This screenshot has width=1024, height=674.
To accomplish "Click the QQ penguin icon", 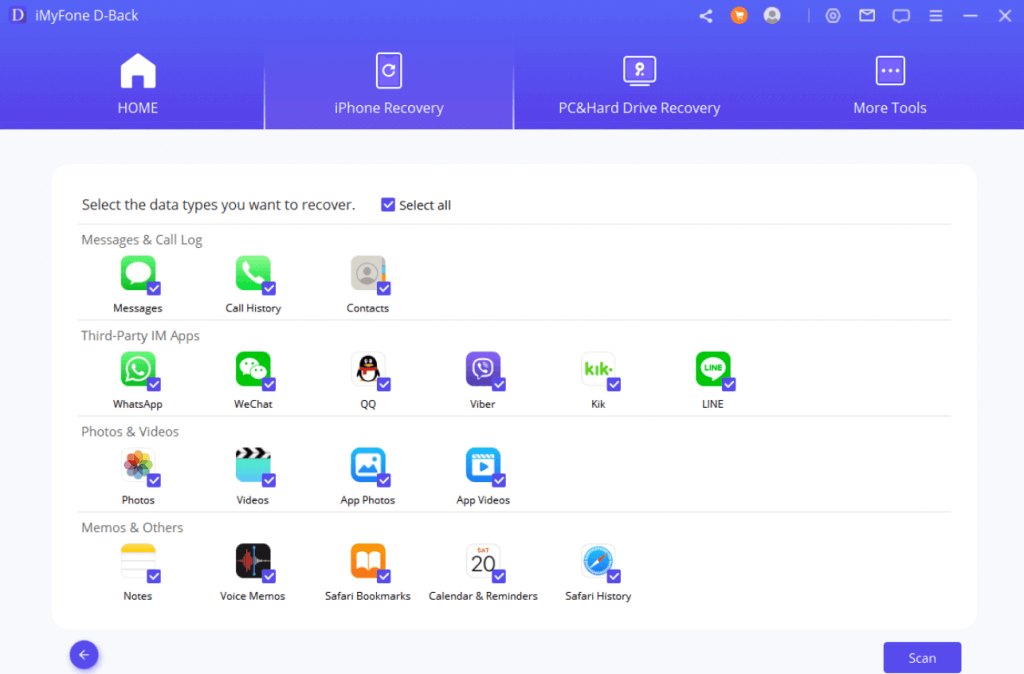I will coord(368,368).
